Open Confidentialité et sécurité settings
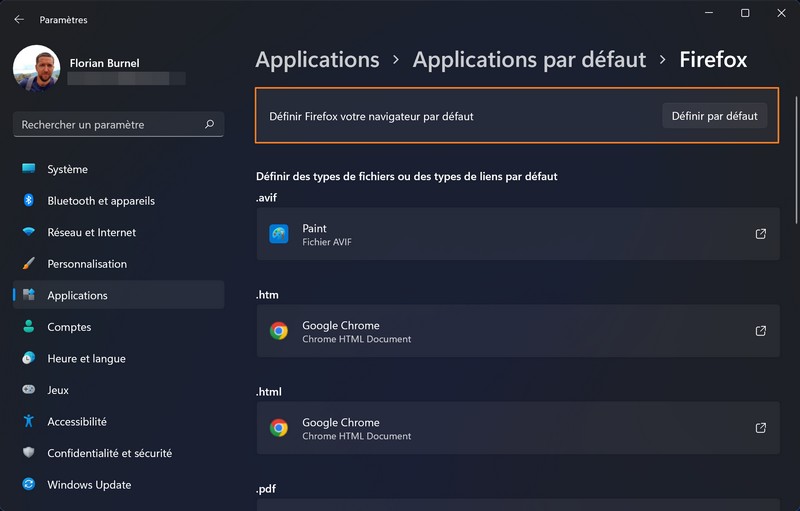The height and width of the screenshot is (511, 800). pos(118,453)
